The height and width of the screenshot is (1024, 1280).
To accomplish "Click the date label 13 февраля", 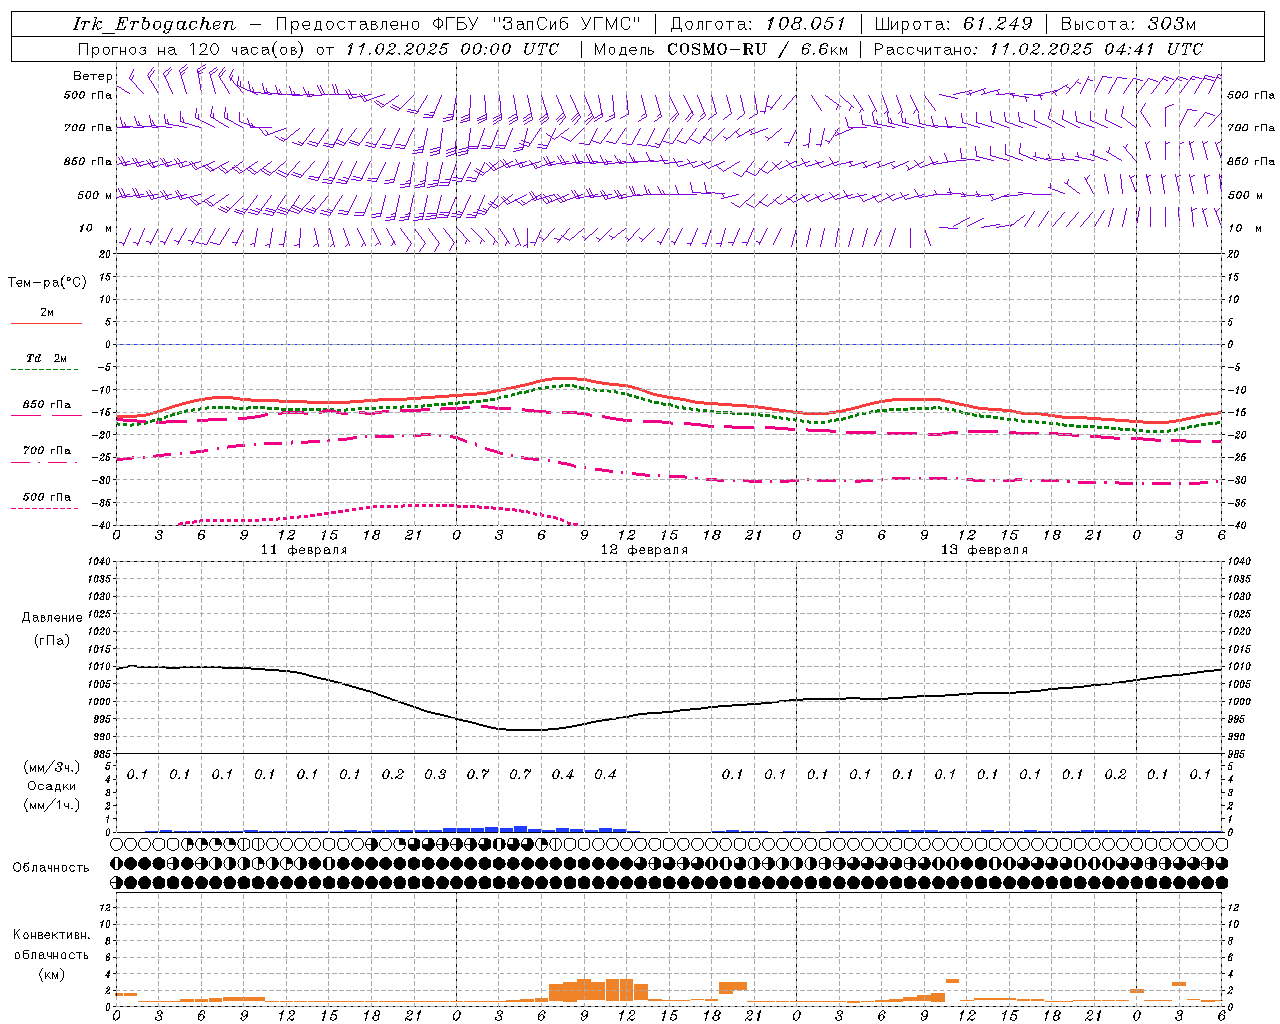I will coord(984,550).
